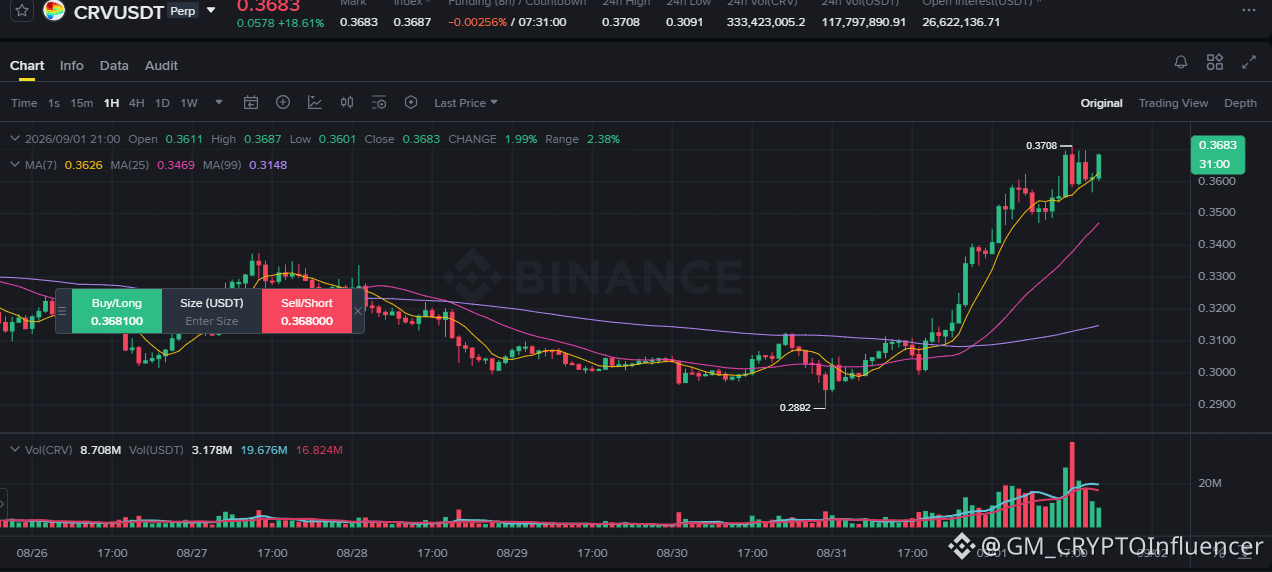
Task: Open the chart grid layout icon
Action: 1215,62
